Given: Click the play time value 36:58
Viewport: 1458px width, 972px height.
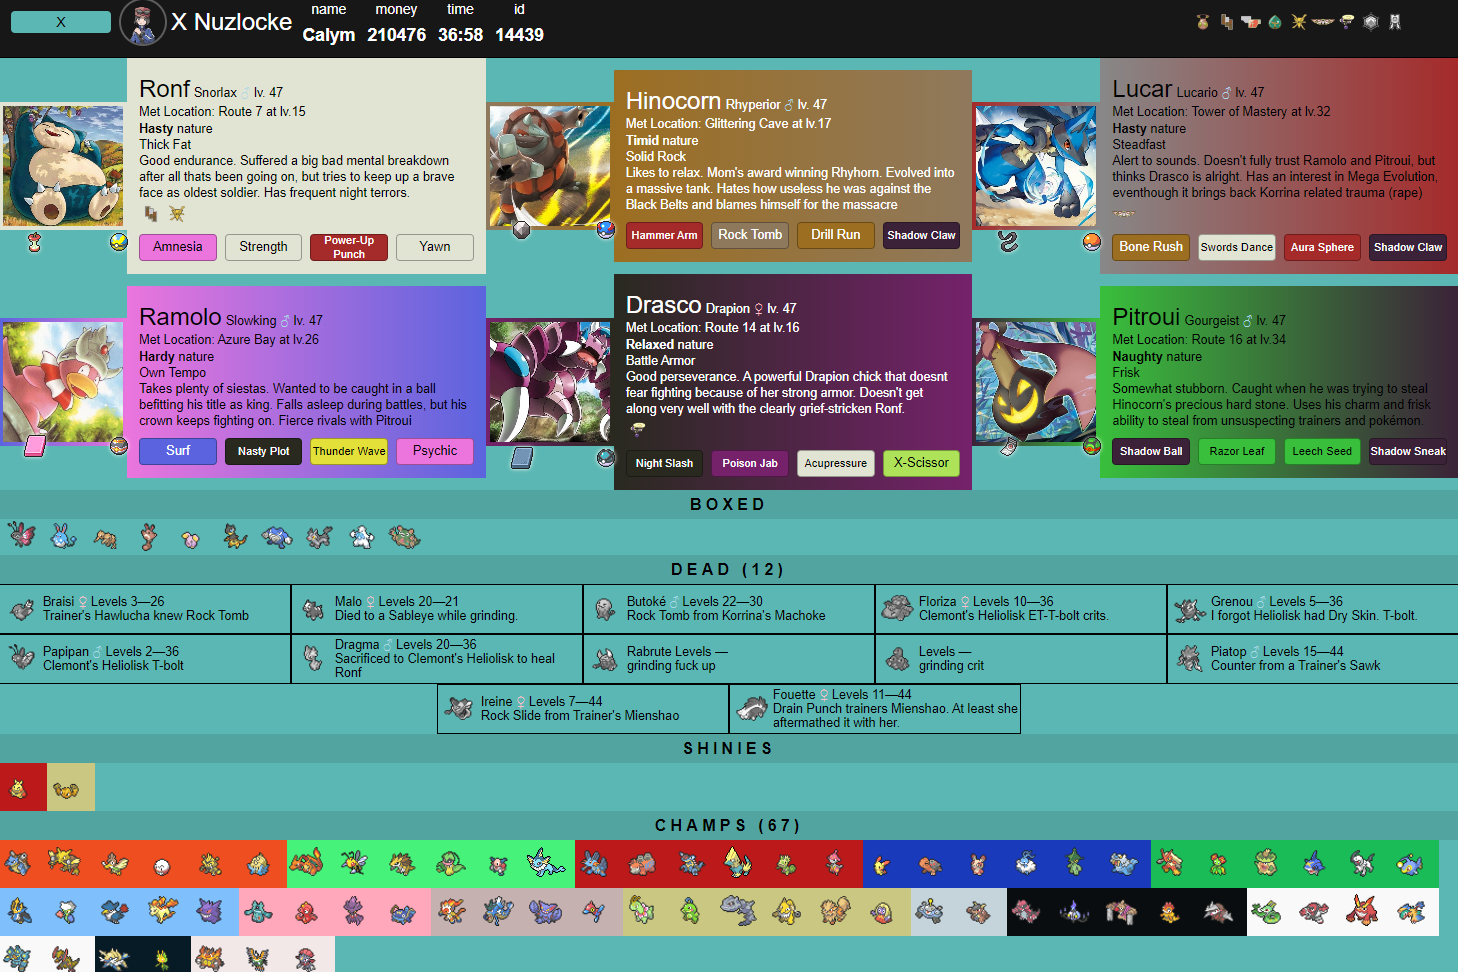Looking at the screenshot, I should pyautogui.click(x=460, y=35).
